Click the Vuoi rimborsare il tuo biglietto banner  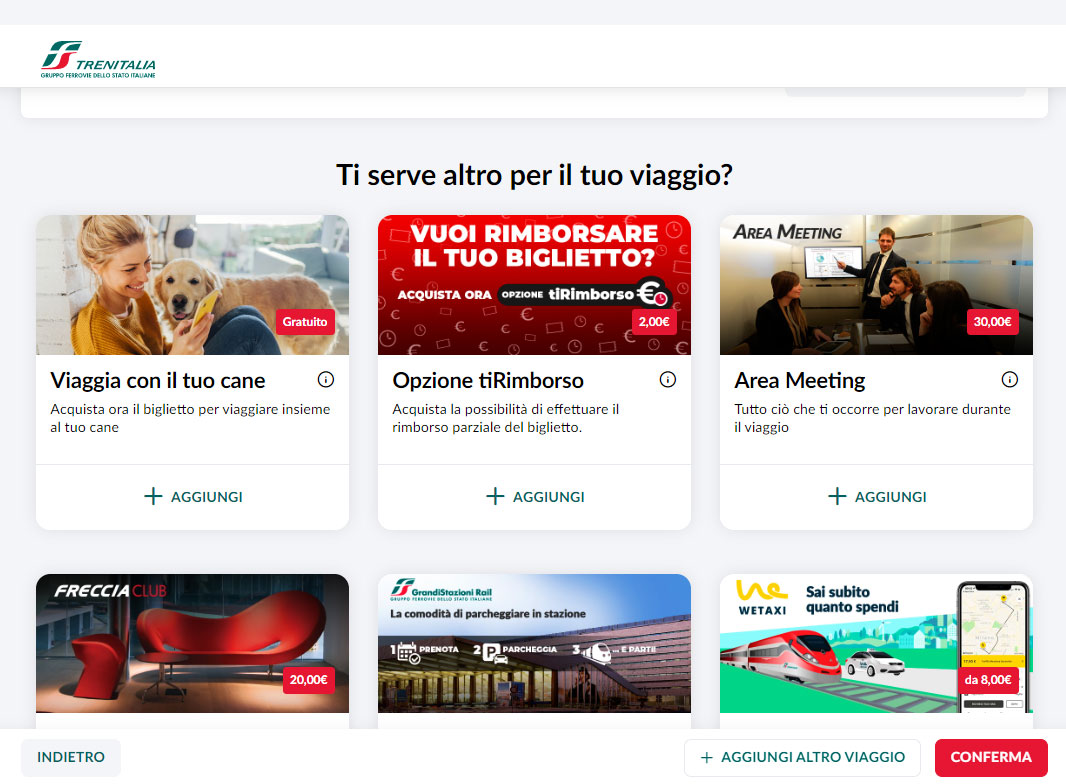(534, 285)
